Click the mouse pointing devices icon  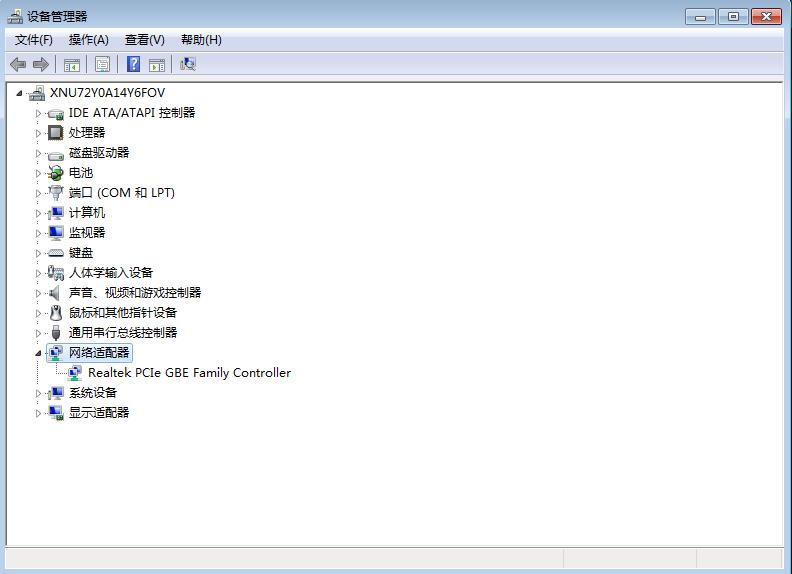click(x=56, y=313)
